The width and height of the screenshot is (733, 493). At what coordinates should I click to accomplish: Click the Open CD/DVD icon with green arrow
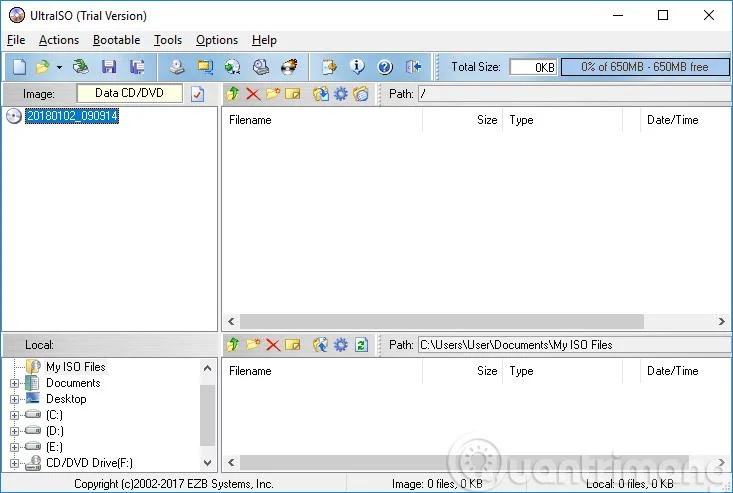(x=80, y=67)
